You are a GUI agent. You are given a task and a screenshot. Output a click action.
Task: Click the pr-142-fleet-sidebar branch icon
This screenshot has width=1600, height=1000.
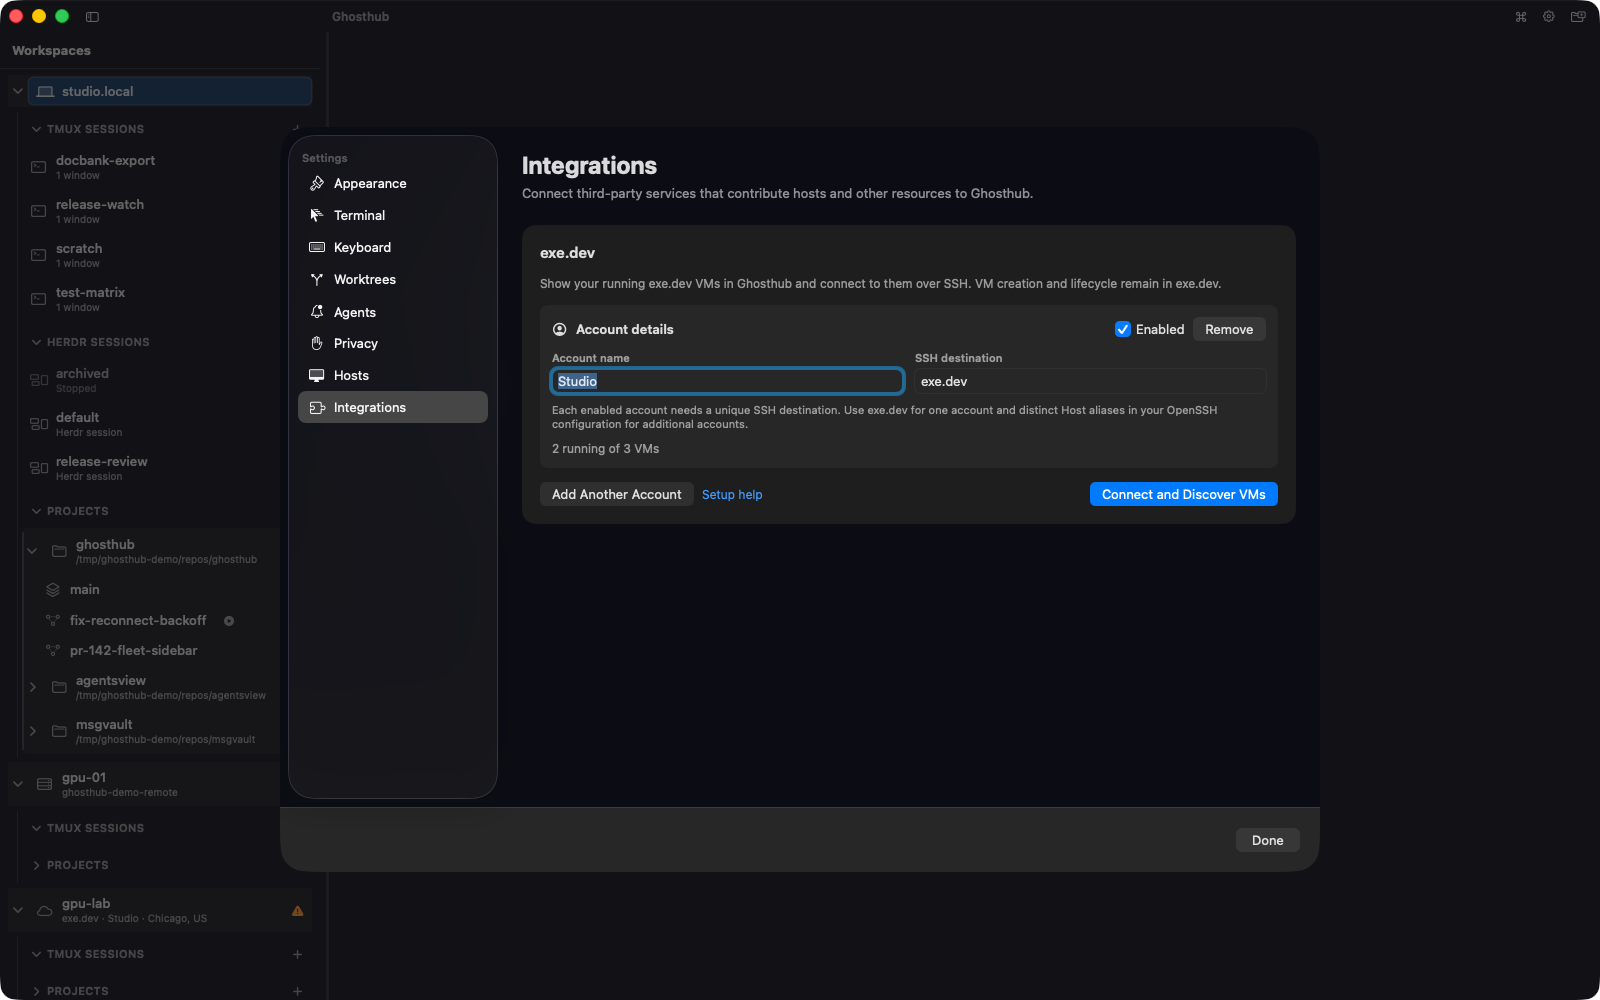(53, 651)
